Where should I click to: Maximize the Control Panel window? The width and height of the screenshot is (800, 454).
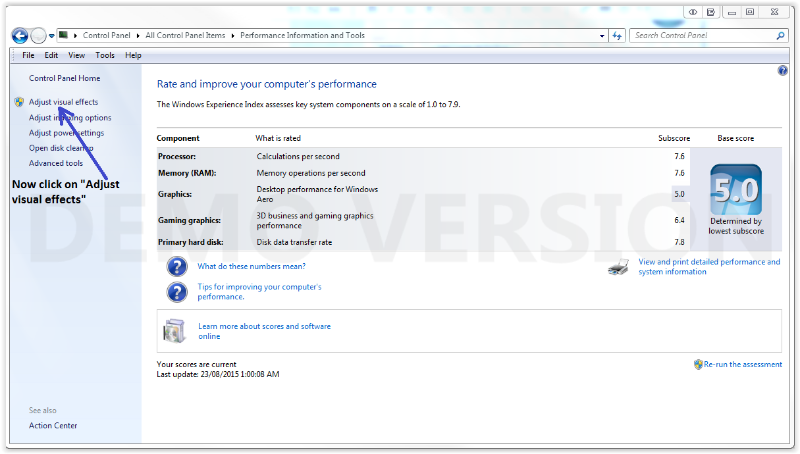[x=750, y=12]
